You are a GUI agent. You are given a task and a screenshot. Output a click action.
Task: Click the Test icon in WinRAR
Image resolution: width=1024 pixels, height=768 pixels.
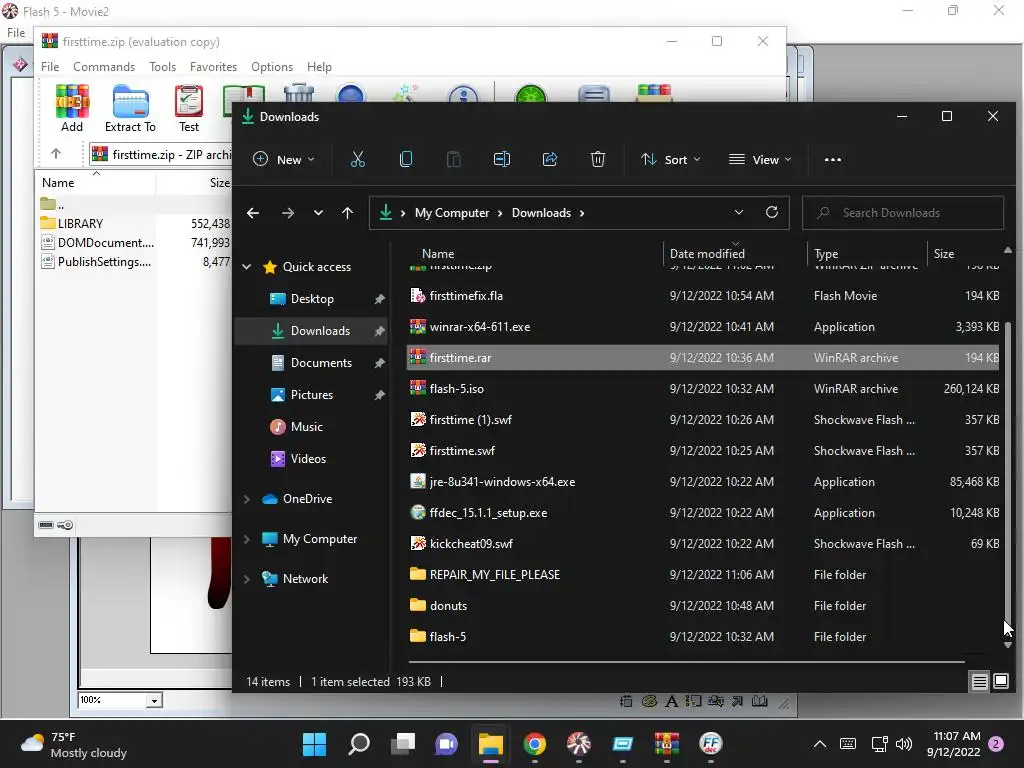pyautogui.click(x=189, y=108)
